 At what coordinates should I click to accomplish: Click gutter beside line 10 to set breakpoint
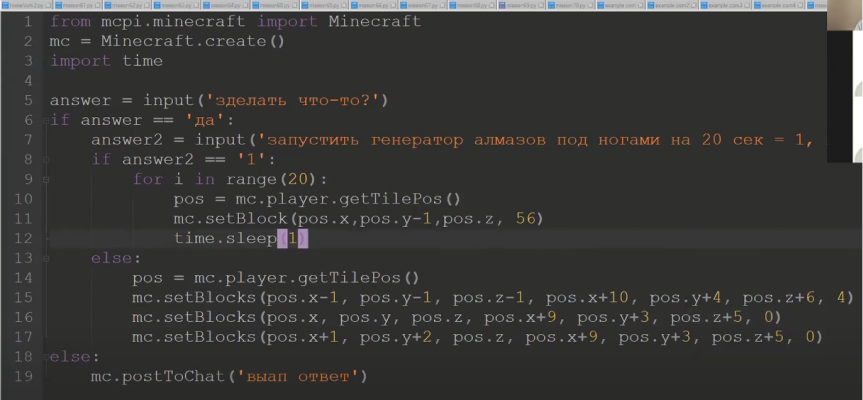[x=40, y=199]
